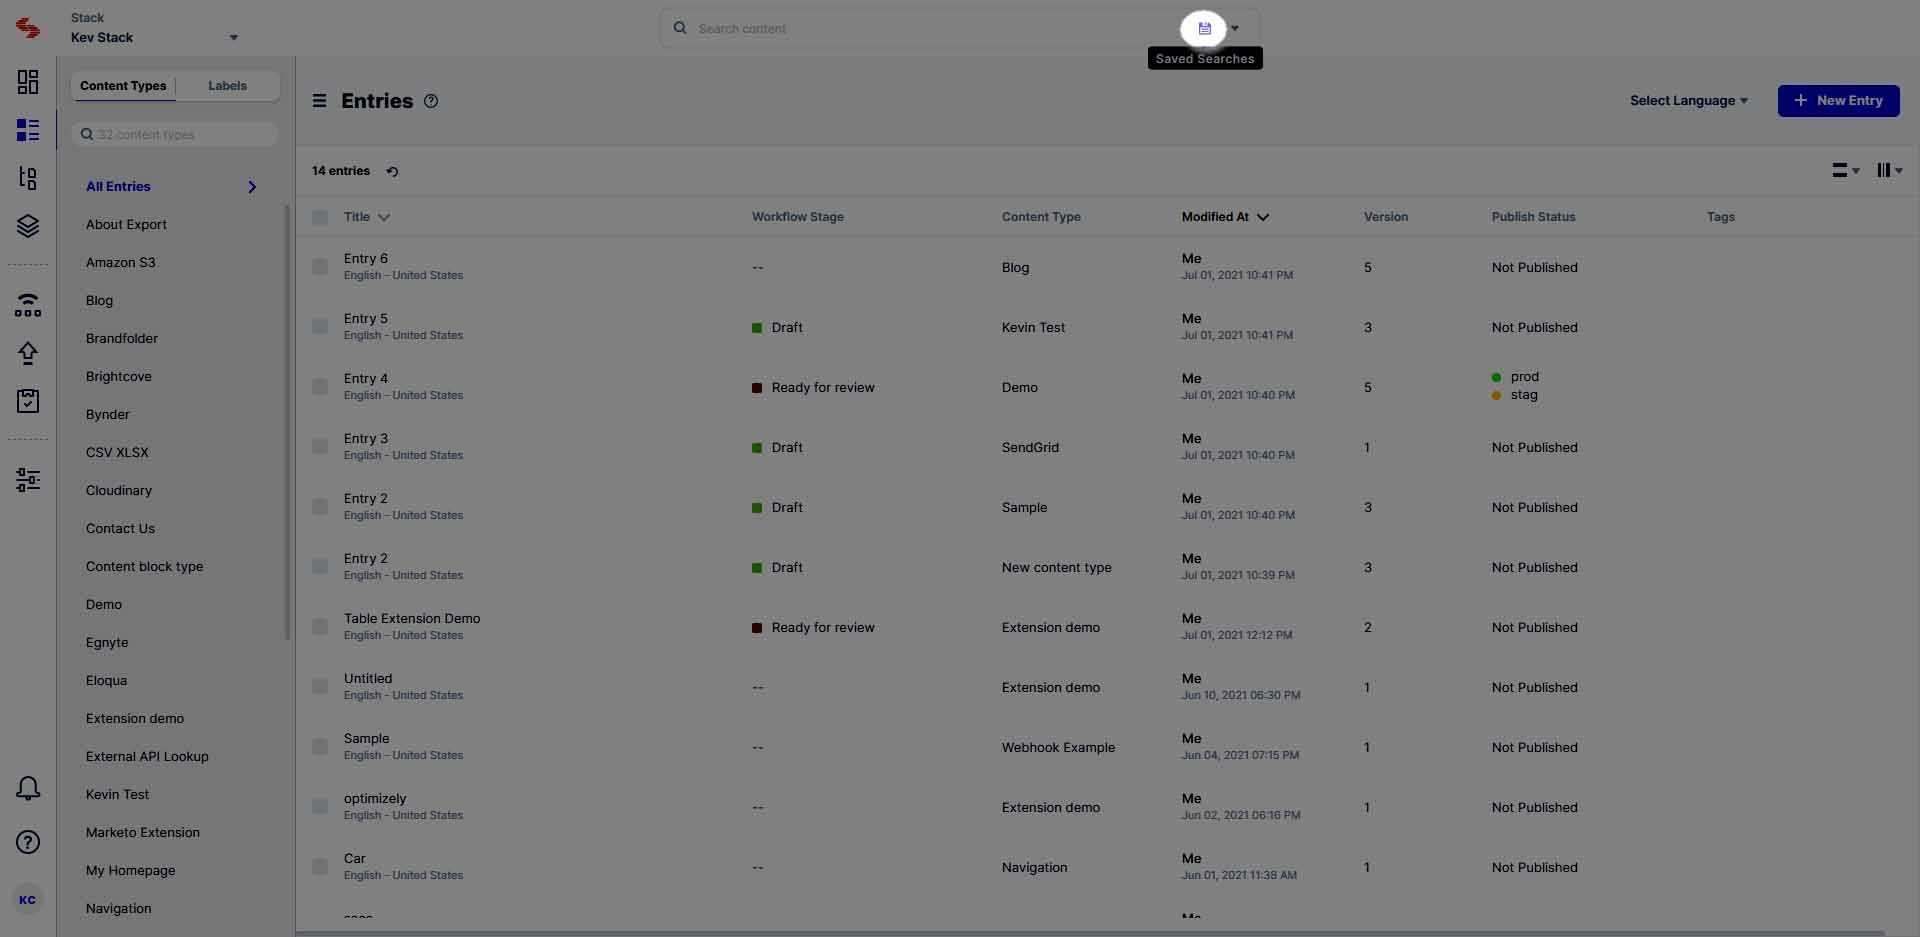Collapse the sidebar with hamburger icon

(x=319, y=101)
